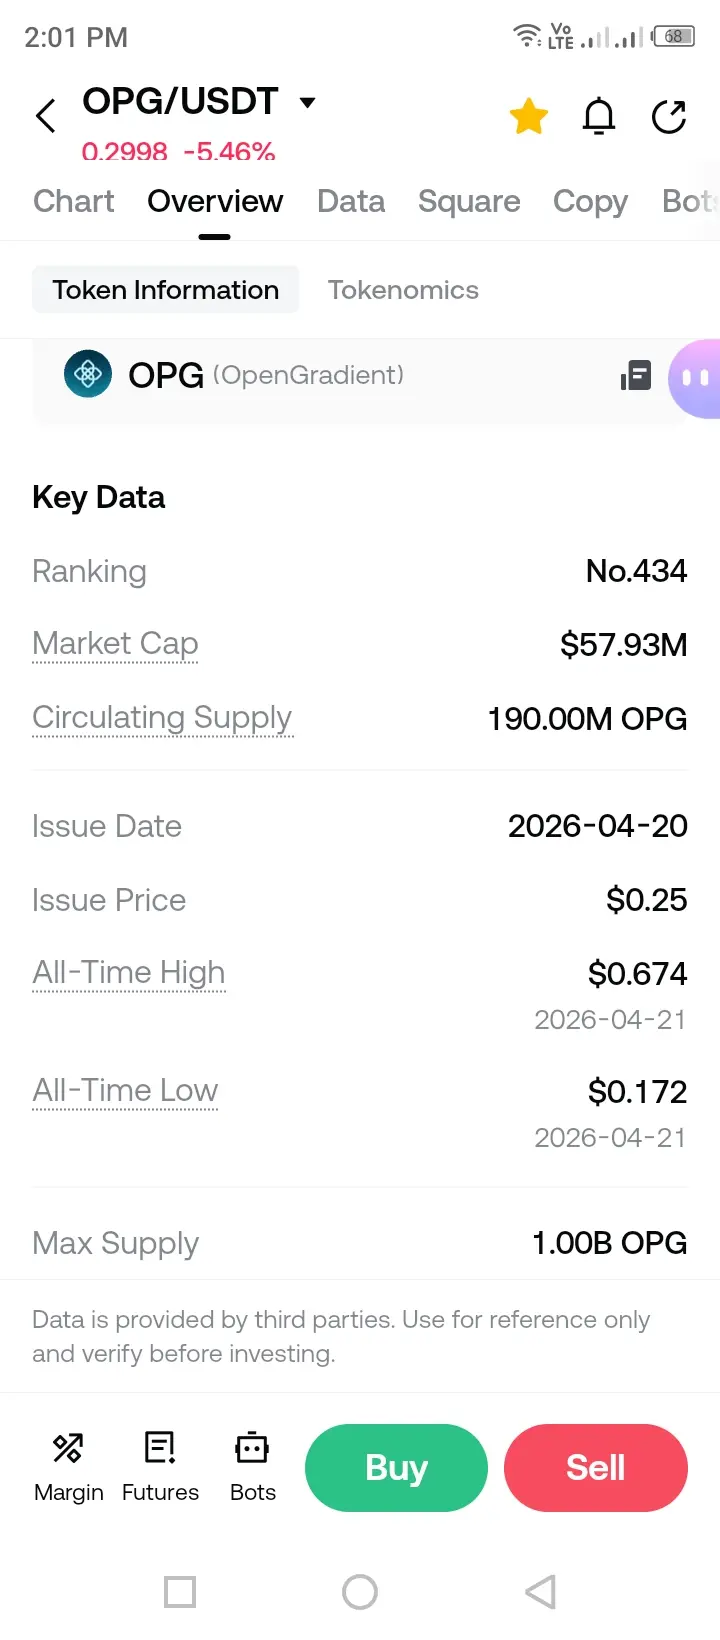
Task: Switch to the Chart tab
Action: (73, 201)
